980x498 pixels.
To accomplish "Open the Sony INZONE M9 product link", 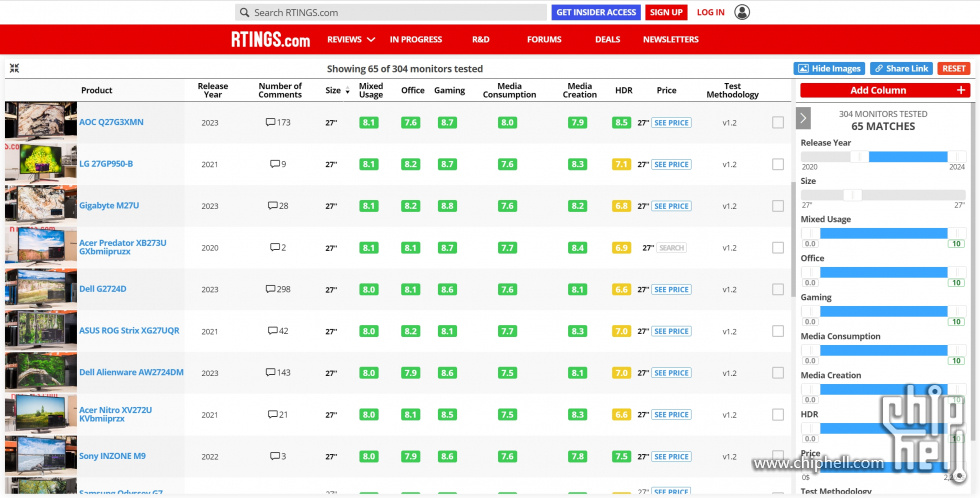I will point(112,456).
